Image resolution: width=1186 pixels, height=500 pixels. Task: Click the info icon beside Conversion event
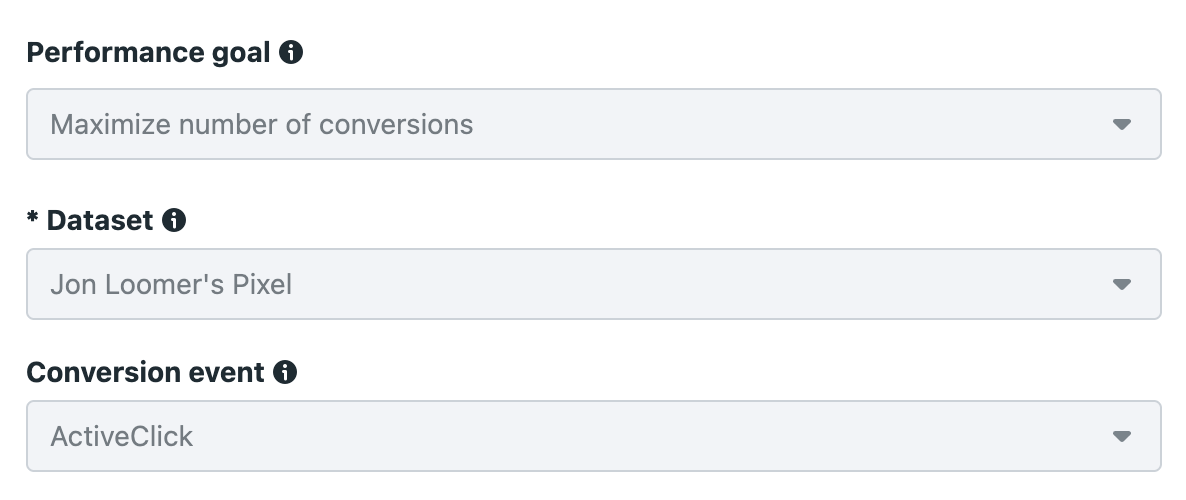pyautogui.click(x=285, y=372)
